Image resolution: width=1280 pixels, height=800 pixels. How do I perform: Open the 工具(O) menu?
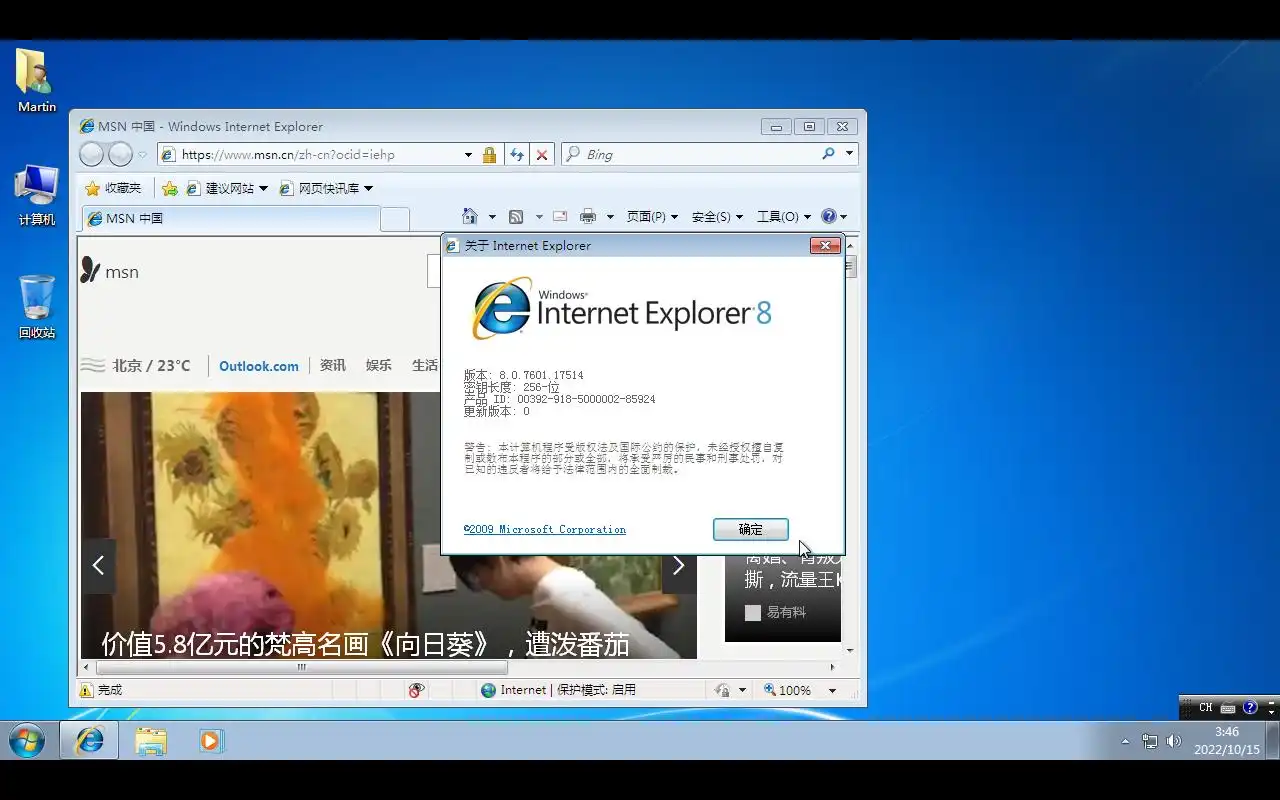tap(784, 216)
